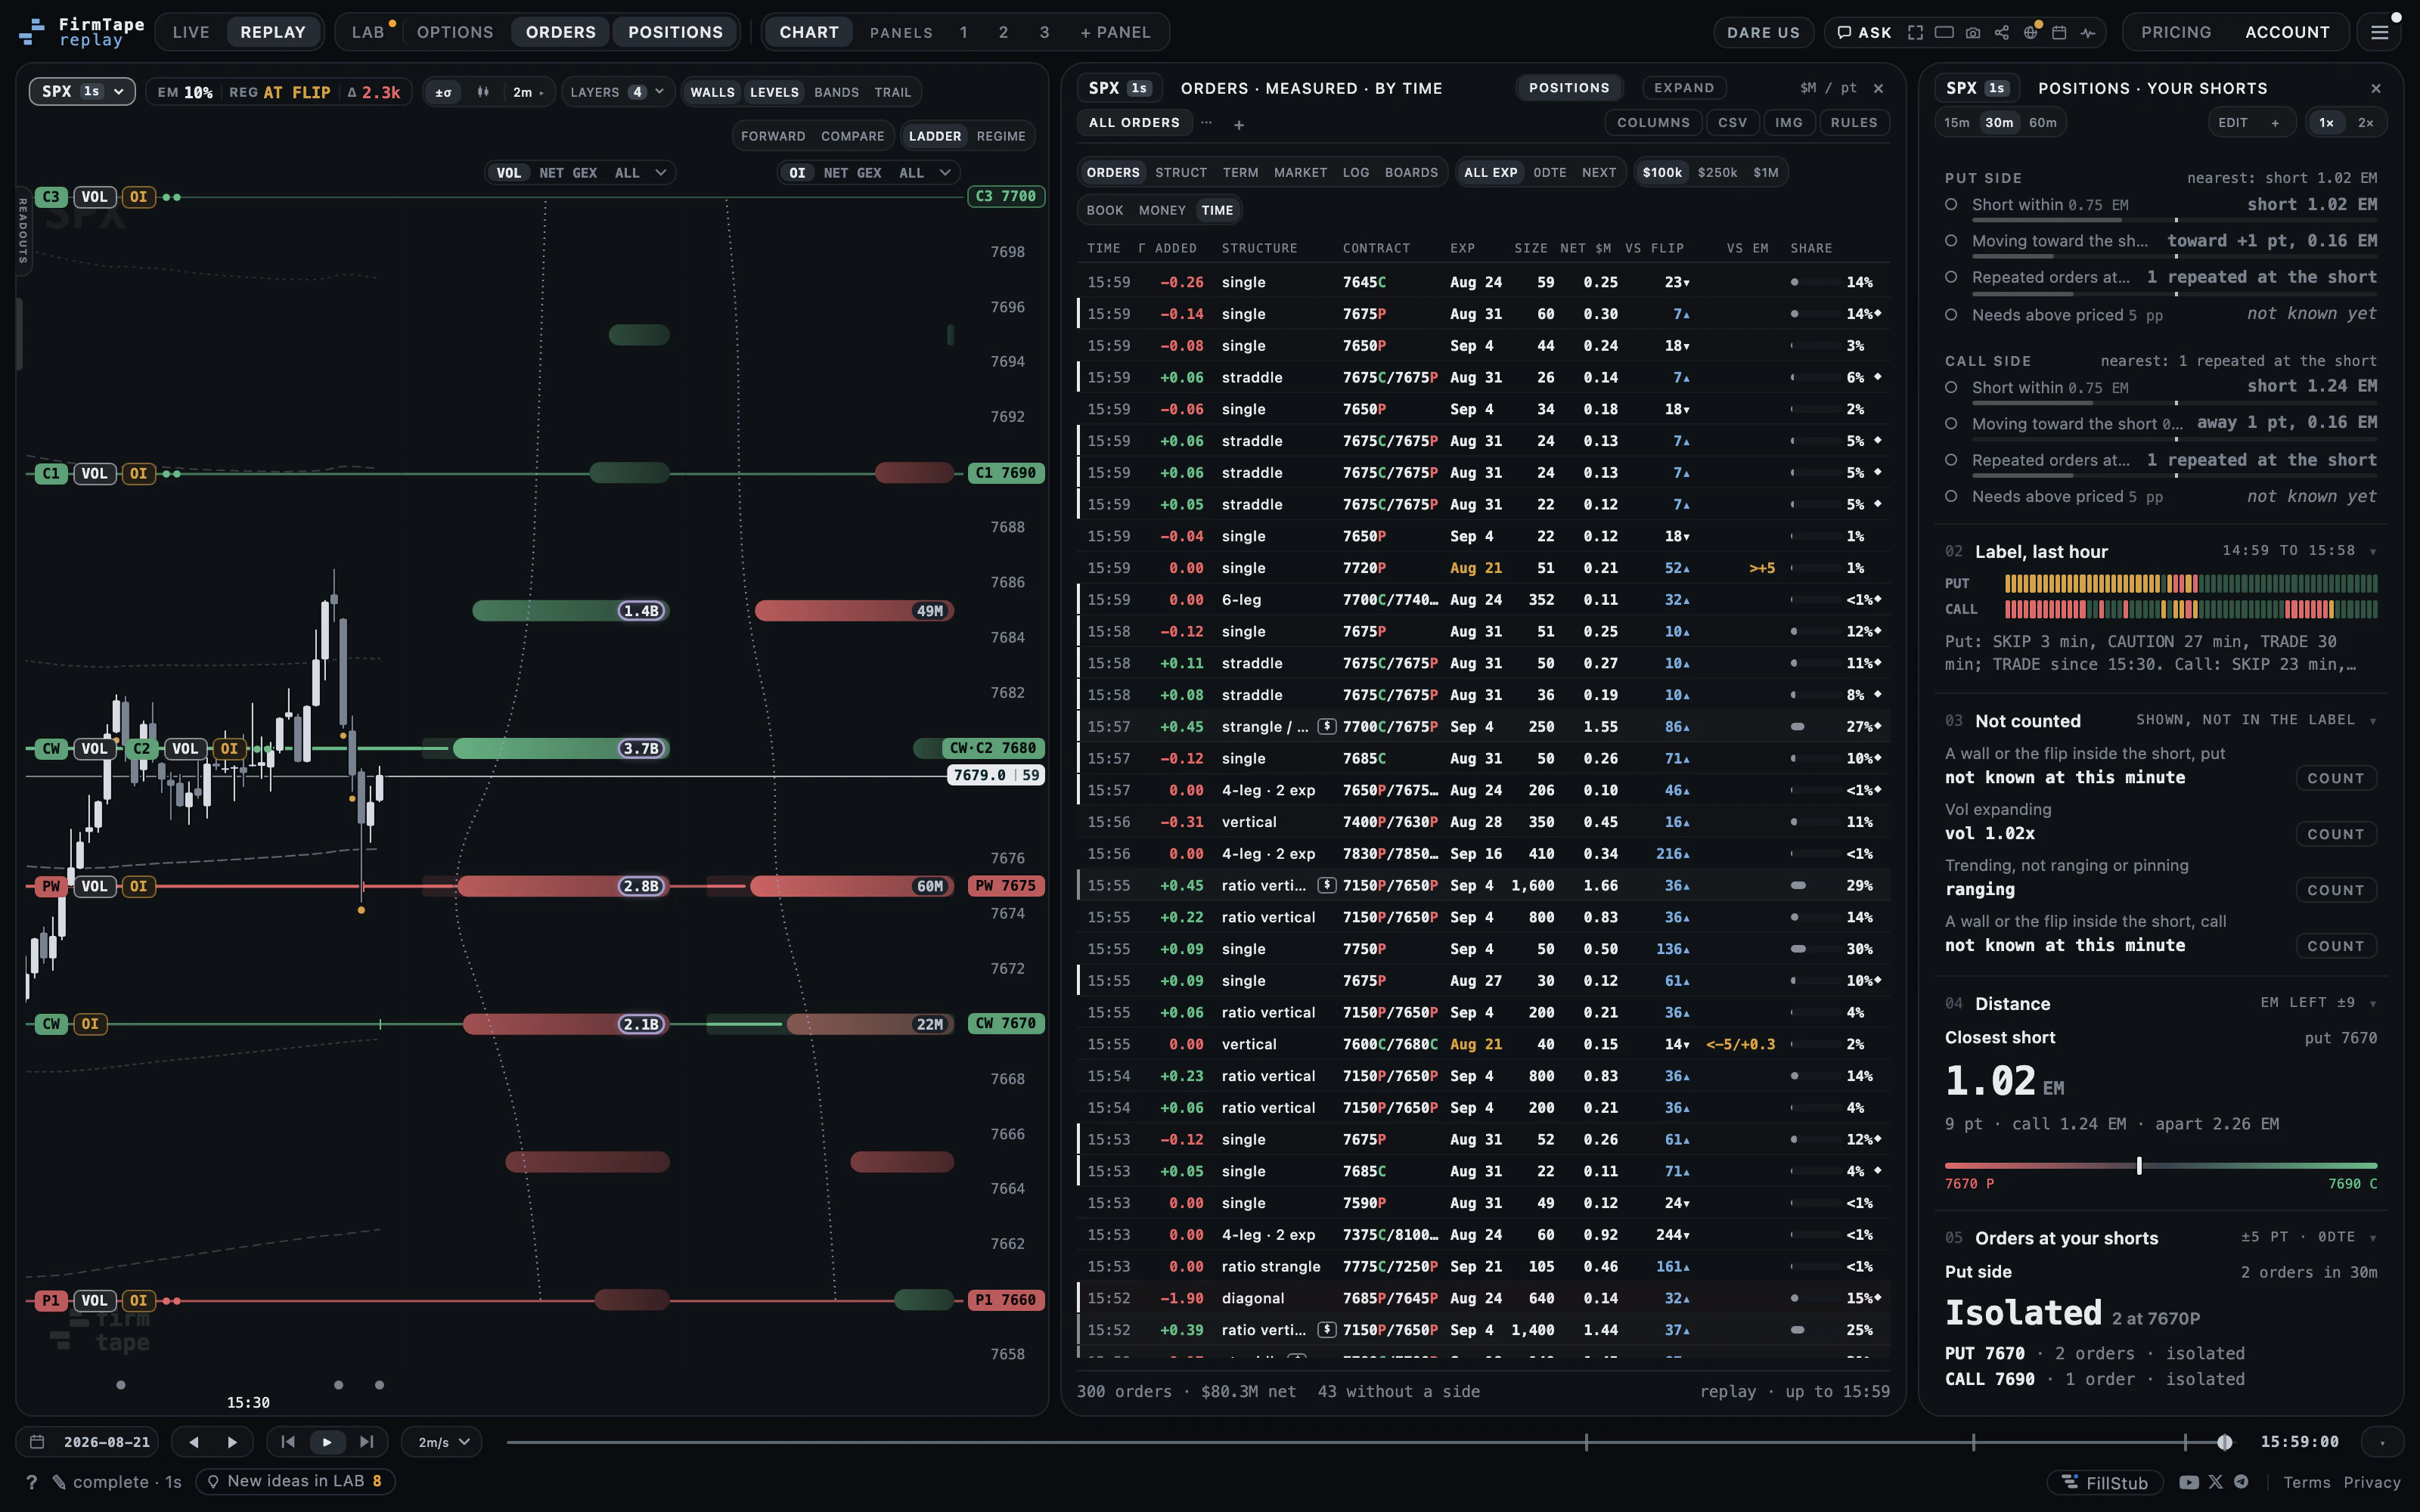Screen dimensions: 2420x1512
Task: Click the share icon in top toolbar
Action: (2001, 32)
